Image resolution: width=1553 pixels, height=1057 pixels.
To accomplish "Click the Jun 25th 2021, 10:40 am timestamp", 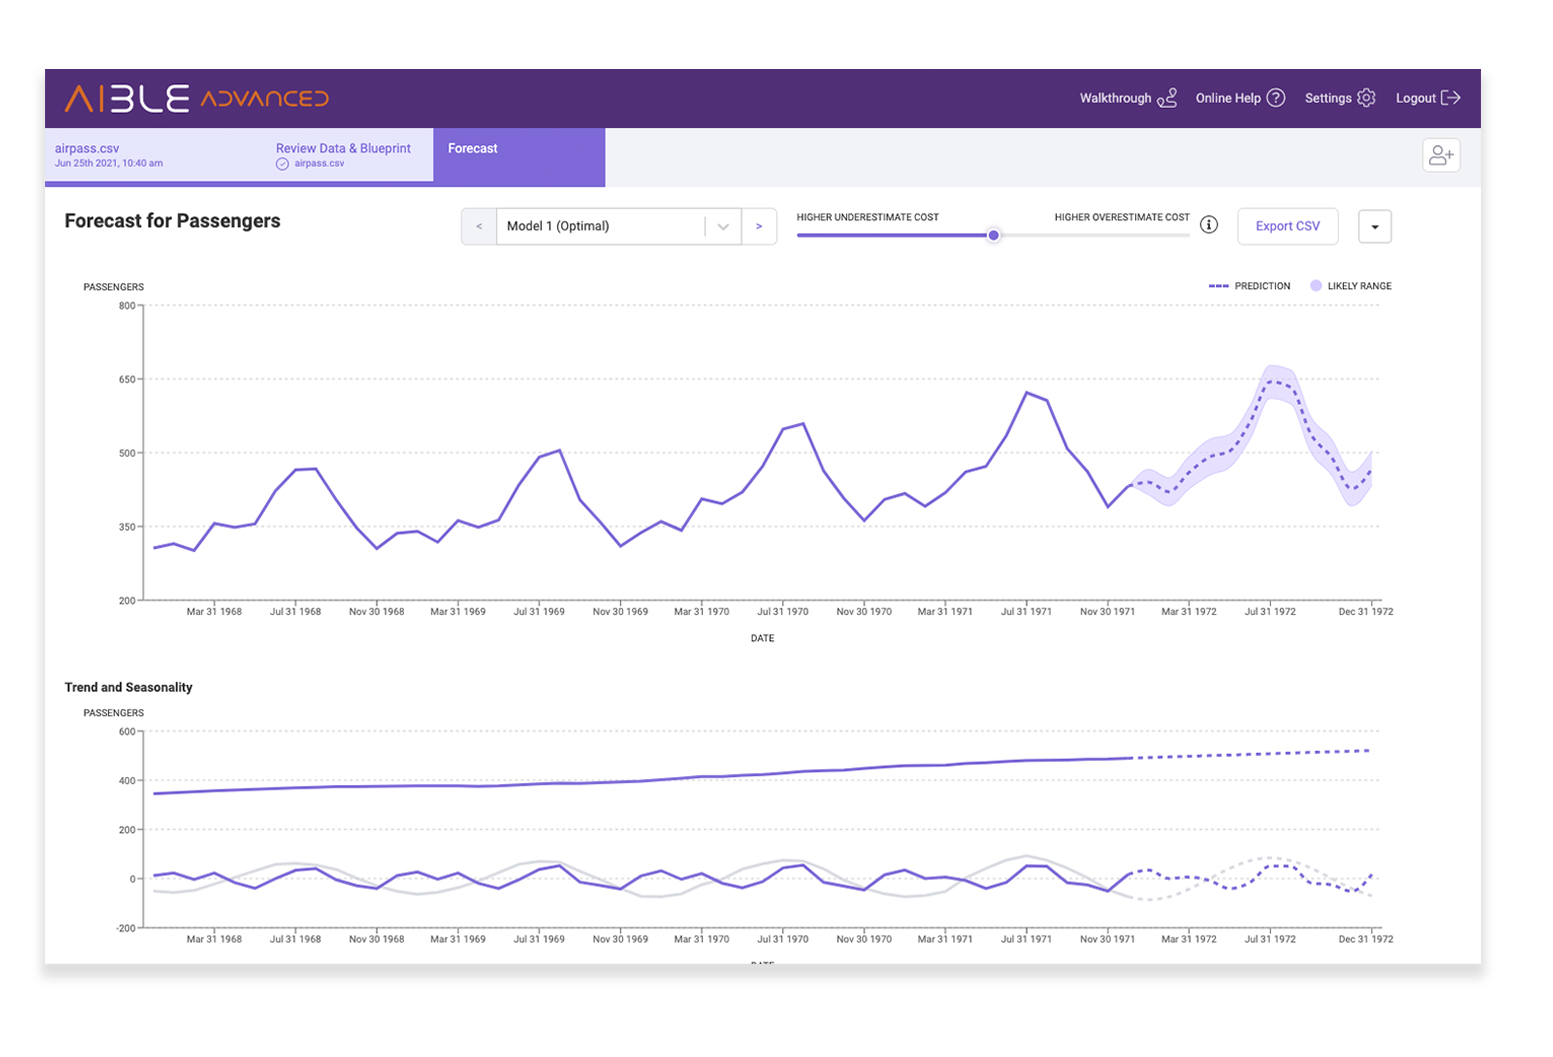I will [108, 163].
